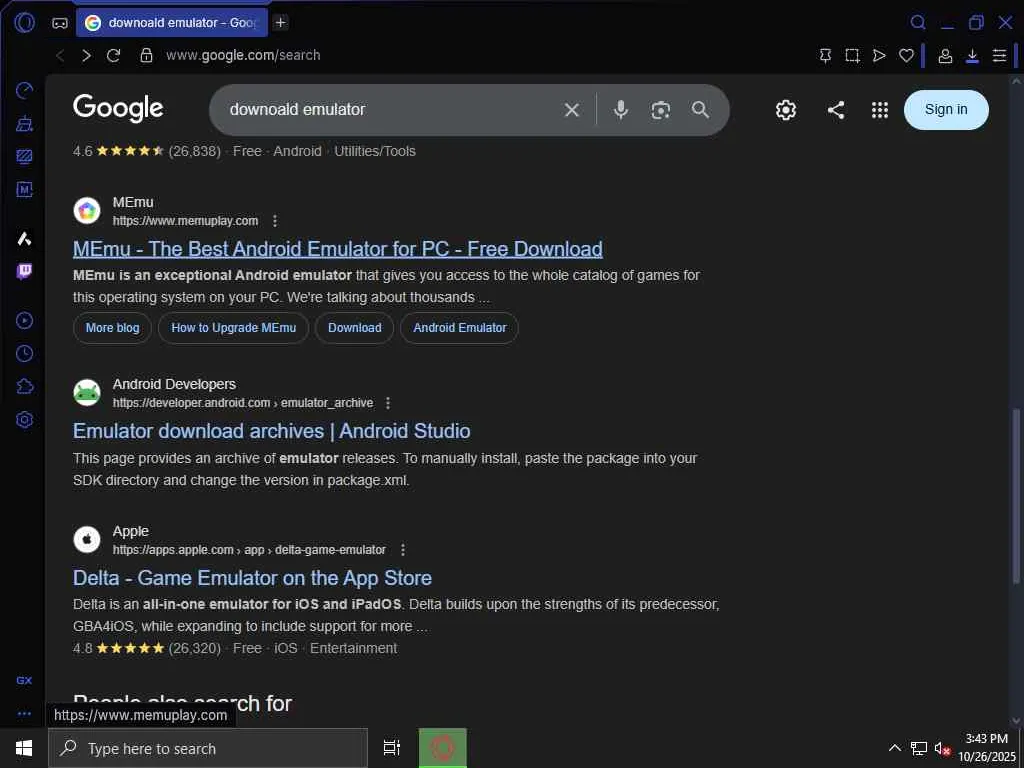1024x768 pixels.
Task: Open GX Control speedometer sidebar icon
Action: pos(24,91)
